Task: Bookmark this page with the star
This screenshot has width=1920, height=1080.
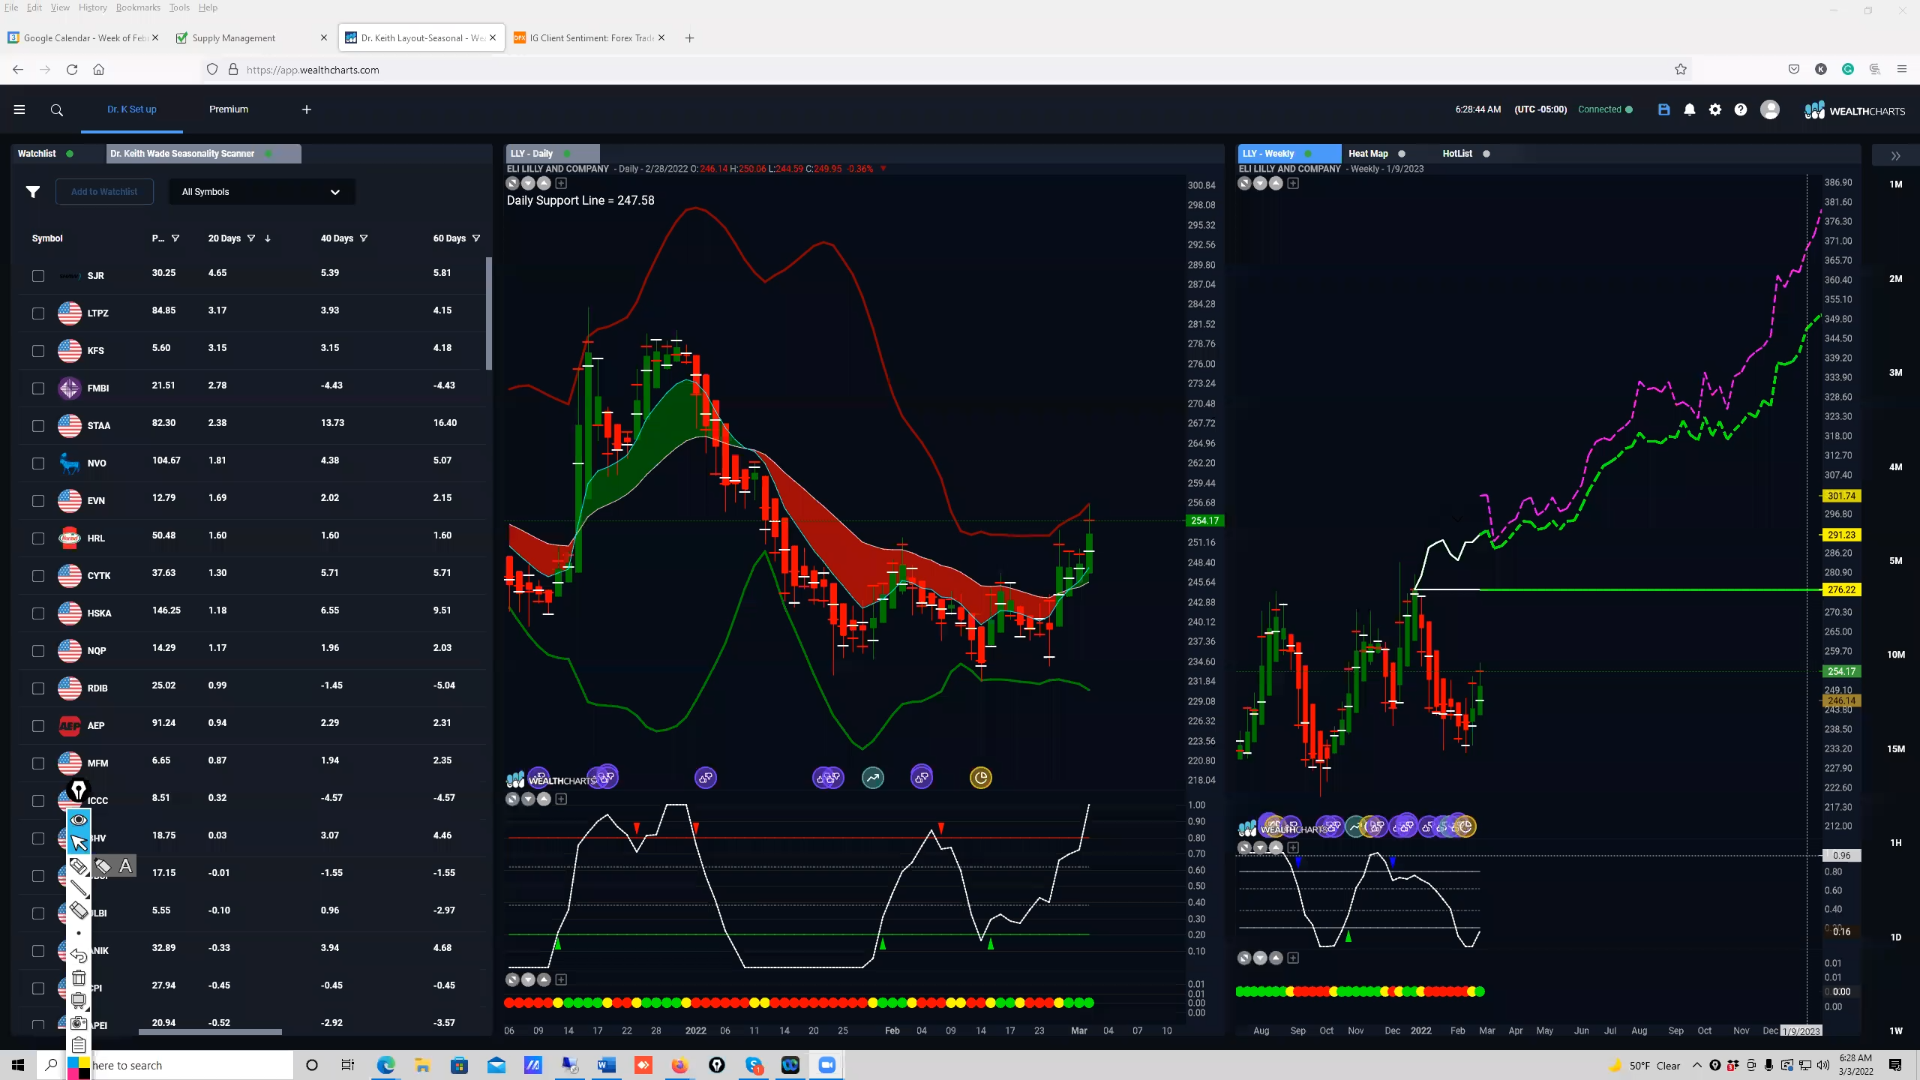Action: pyautogui.click(x=1681, y=70)
